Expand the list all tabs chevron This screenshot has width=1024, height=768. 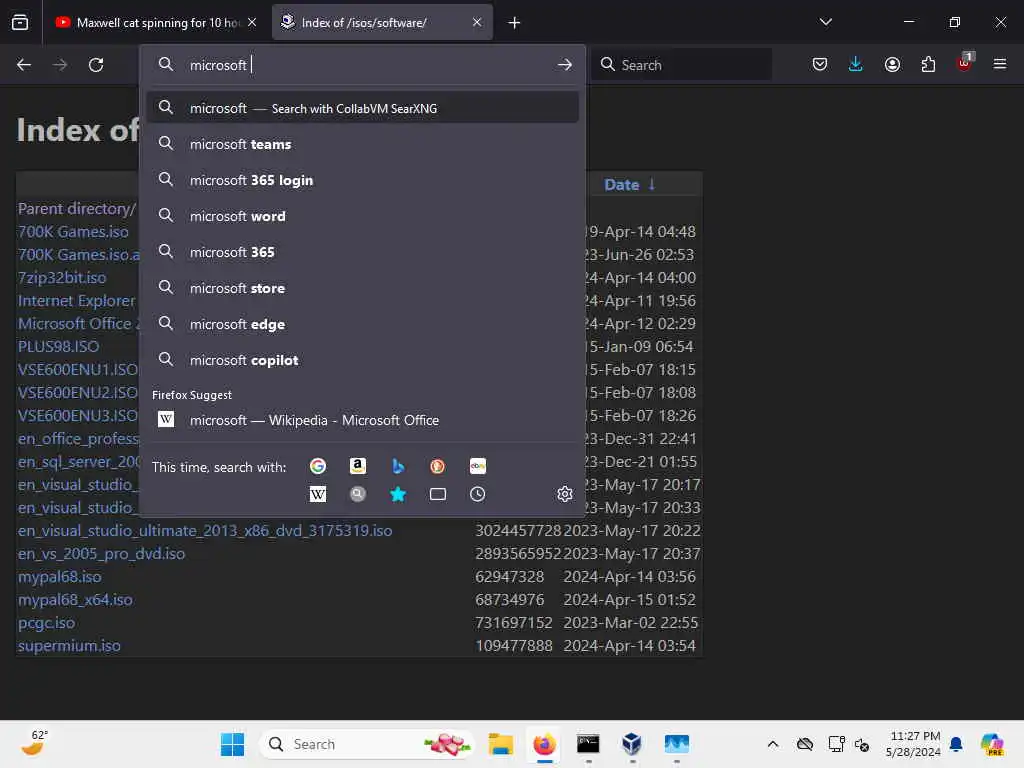[826, 23]
